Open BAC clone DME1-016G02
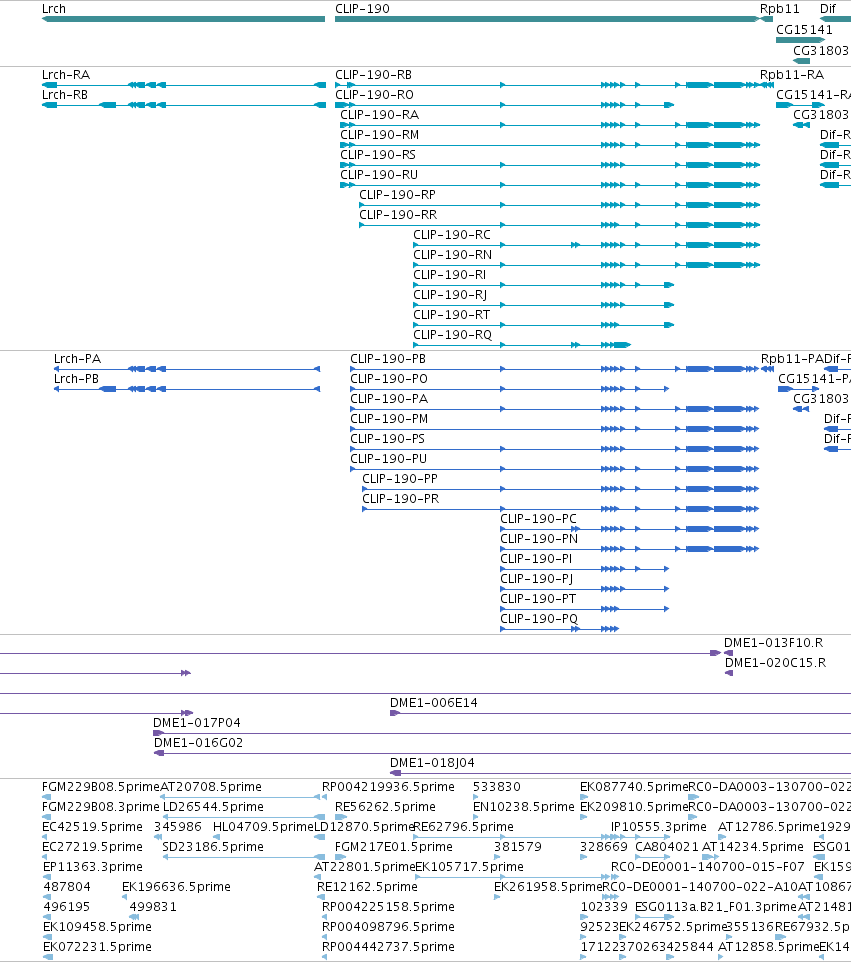Image resolution: width=851 pixels, height=962 pixels. coord(198,743)
